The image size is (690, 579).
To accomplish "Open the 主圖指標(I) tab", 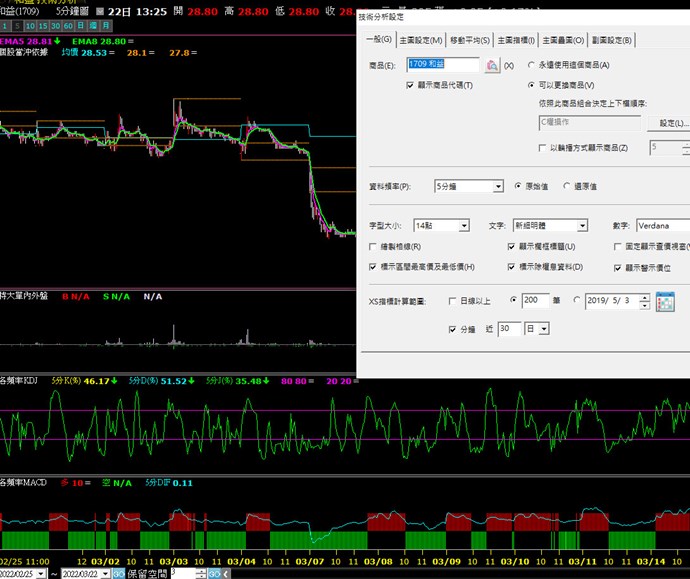I will [516, 39].
